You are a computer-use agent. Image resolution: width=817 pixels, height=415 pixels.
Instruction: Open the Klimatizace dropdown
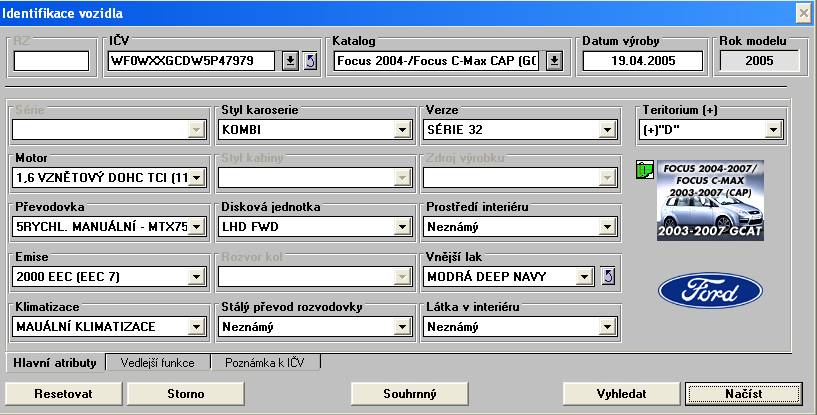click(x=197, y=326)
